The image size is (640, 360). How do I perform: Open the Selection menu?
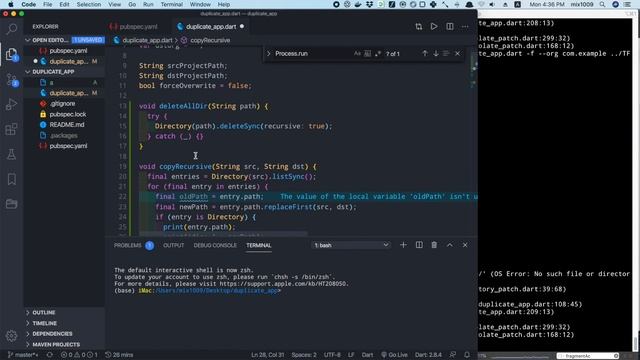coord(89,4)
